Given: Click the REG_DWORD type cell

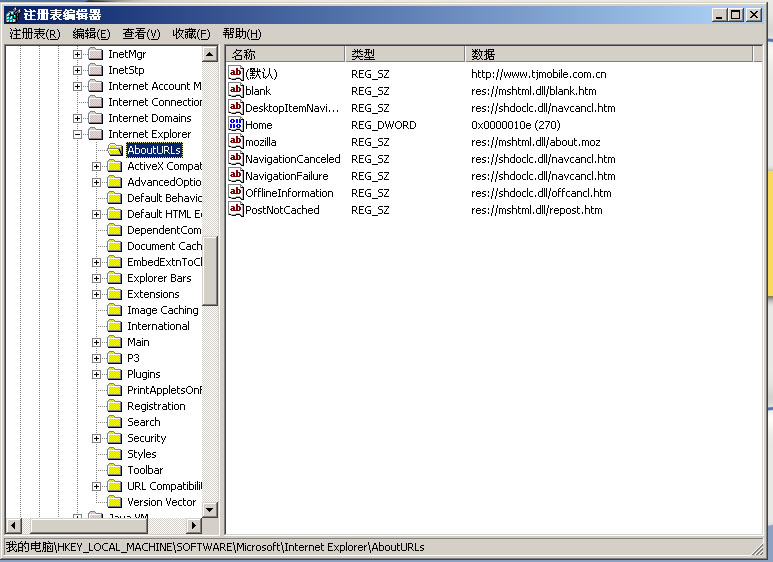Looking at the screenshot, I should [384, 125].
